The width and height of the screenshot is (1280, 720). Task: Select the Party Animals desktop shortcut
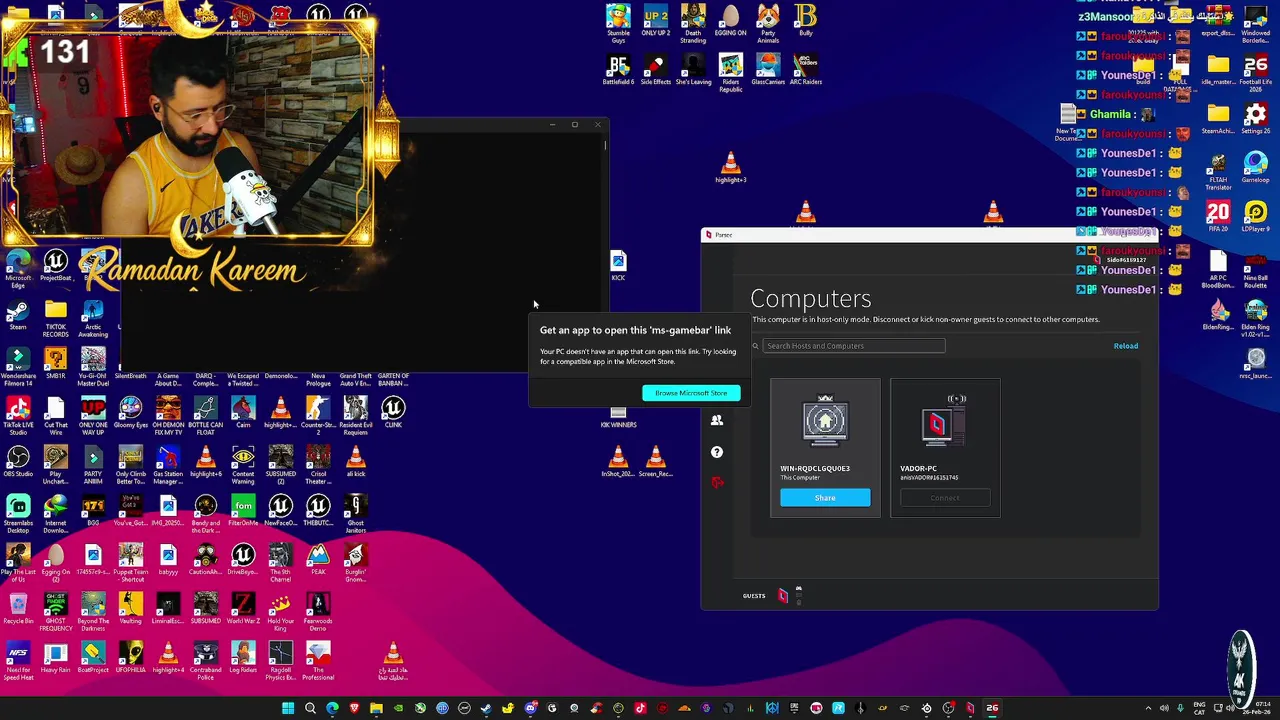pos(768,24)
